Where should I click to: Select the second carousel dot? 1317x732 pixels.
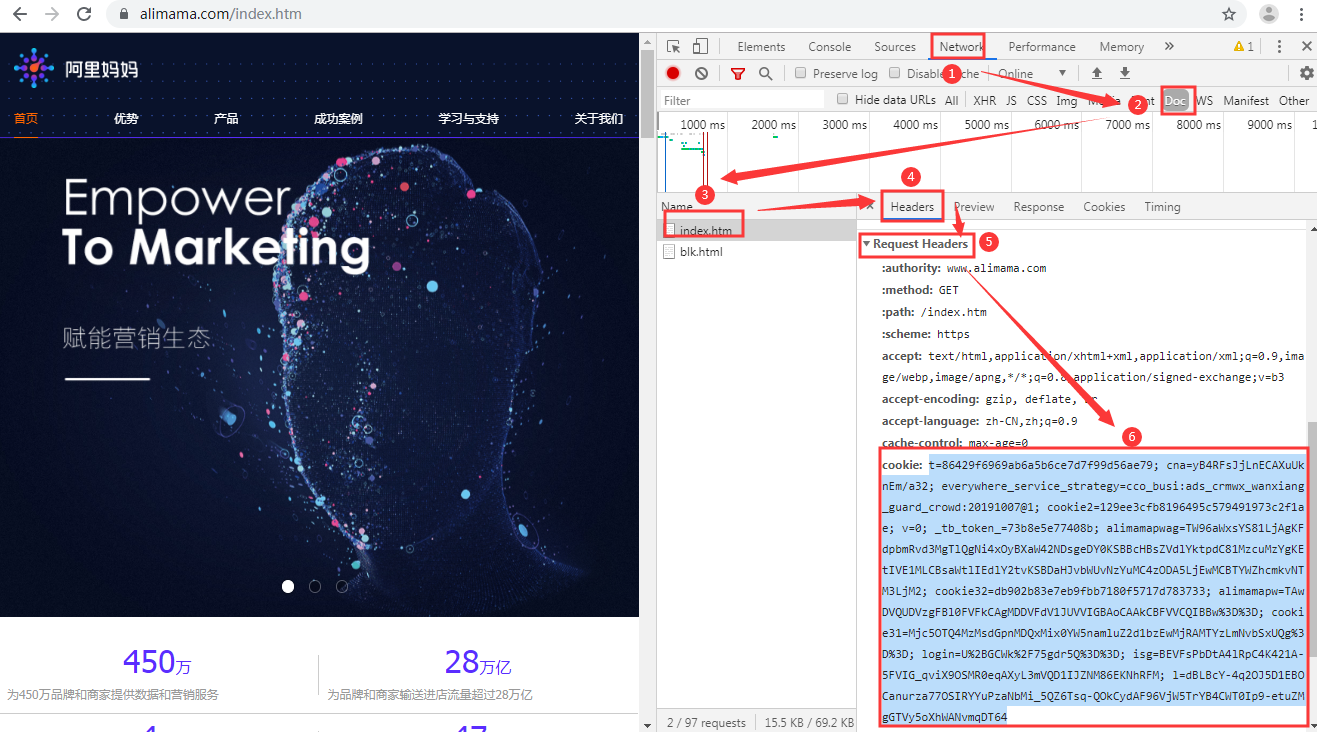315,586
